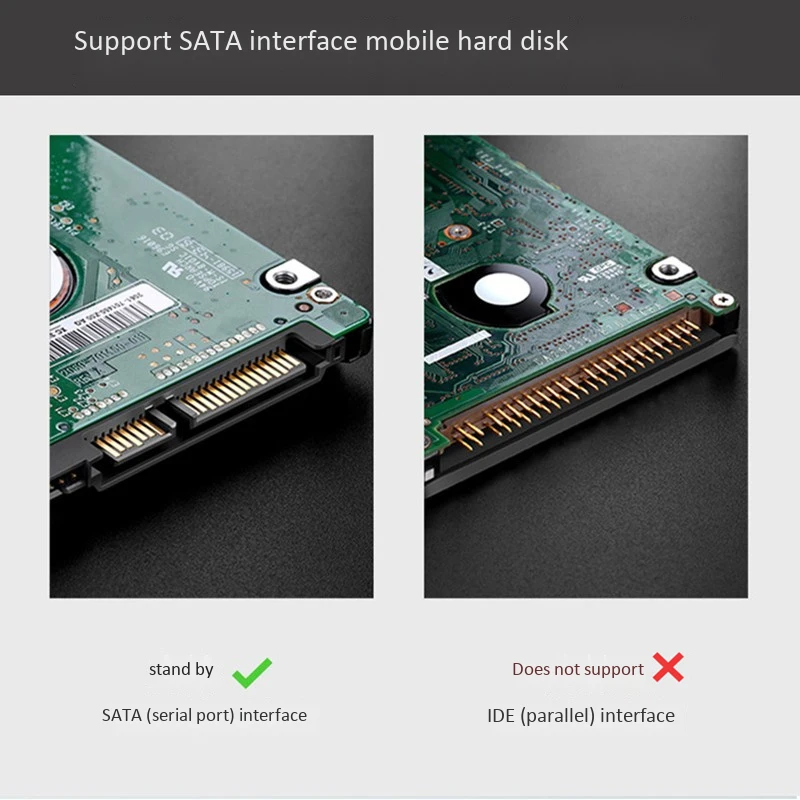Click the IDE hard drive photo
The width and height of the screenshot is (800, 800).
pyautogui.click(x=586, y=366)
